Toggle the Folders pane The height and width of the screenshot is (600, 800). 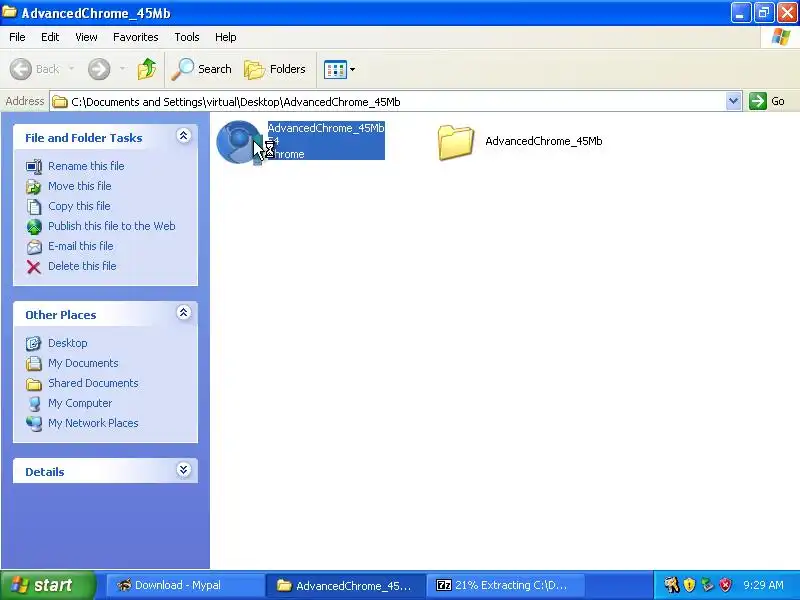(275, 69)
